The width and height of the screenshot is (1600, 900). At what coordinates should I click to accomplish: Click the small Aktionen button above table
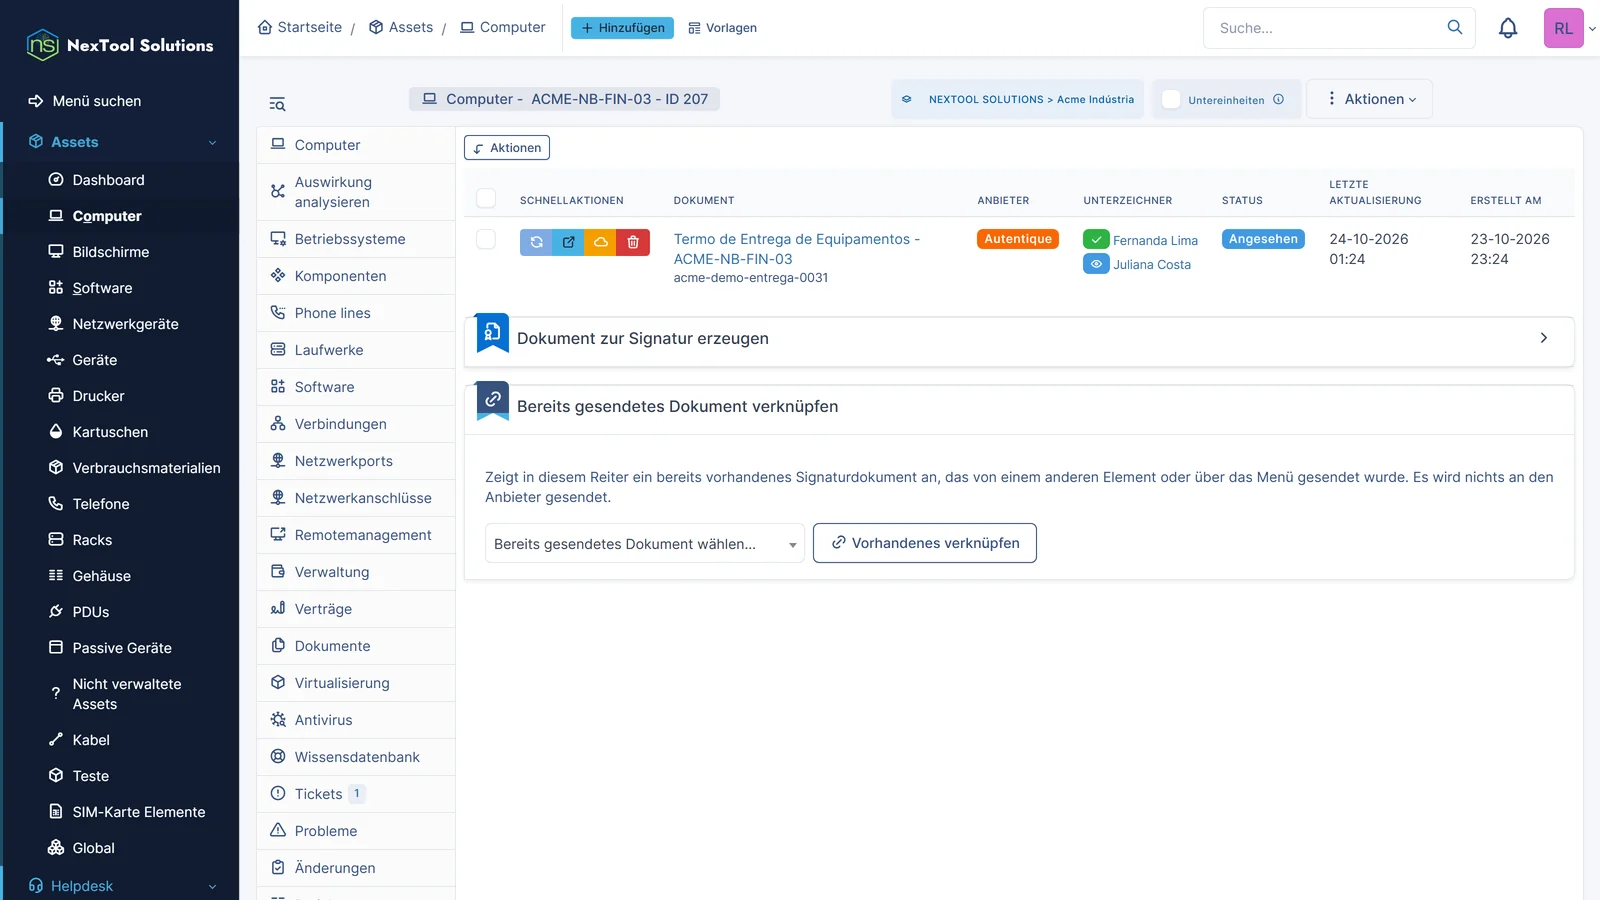(507, 148)
